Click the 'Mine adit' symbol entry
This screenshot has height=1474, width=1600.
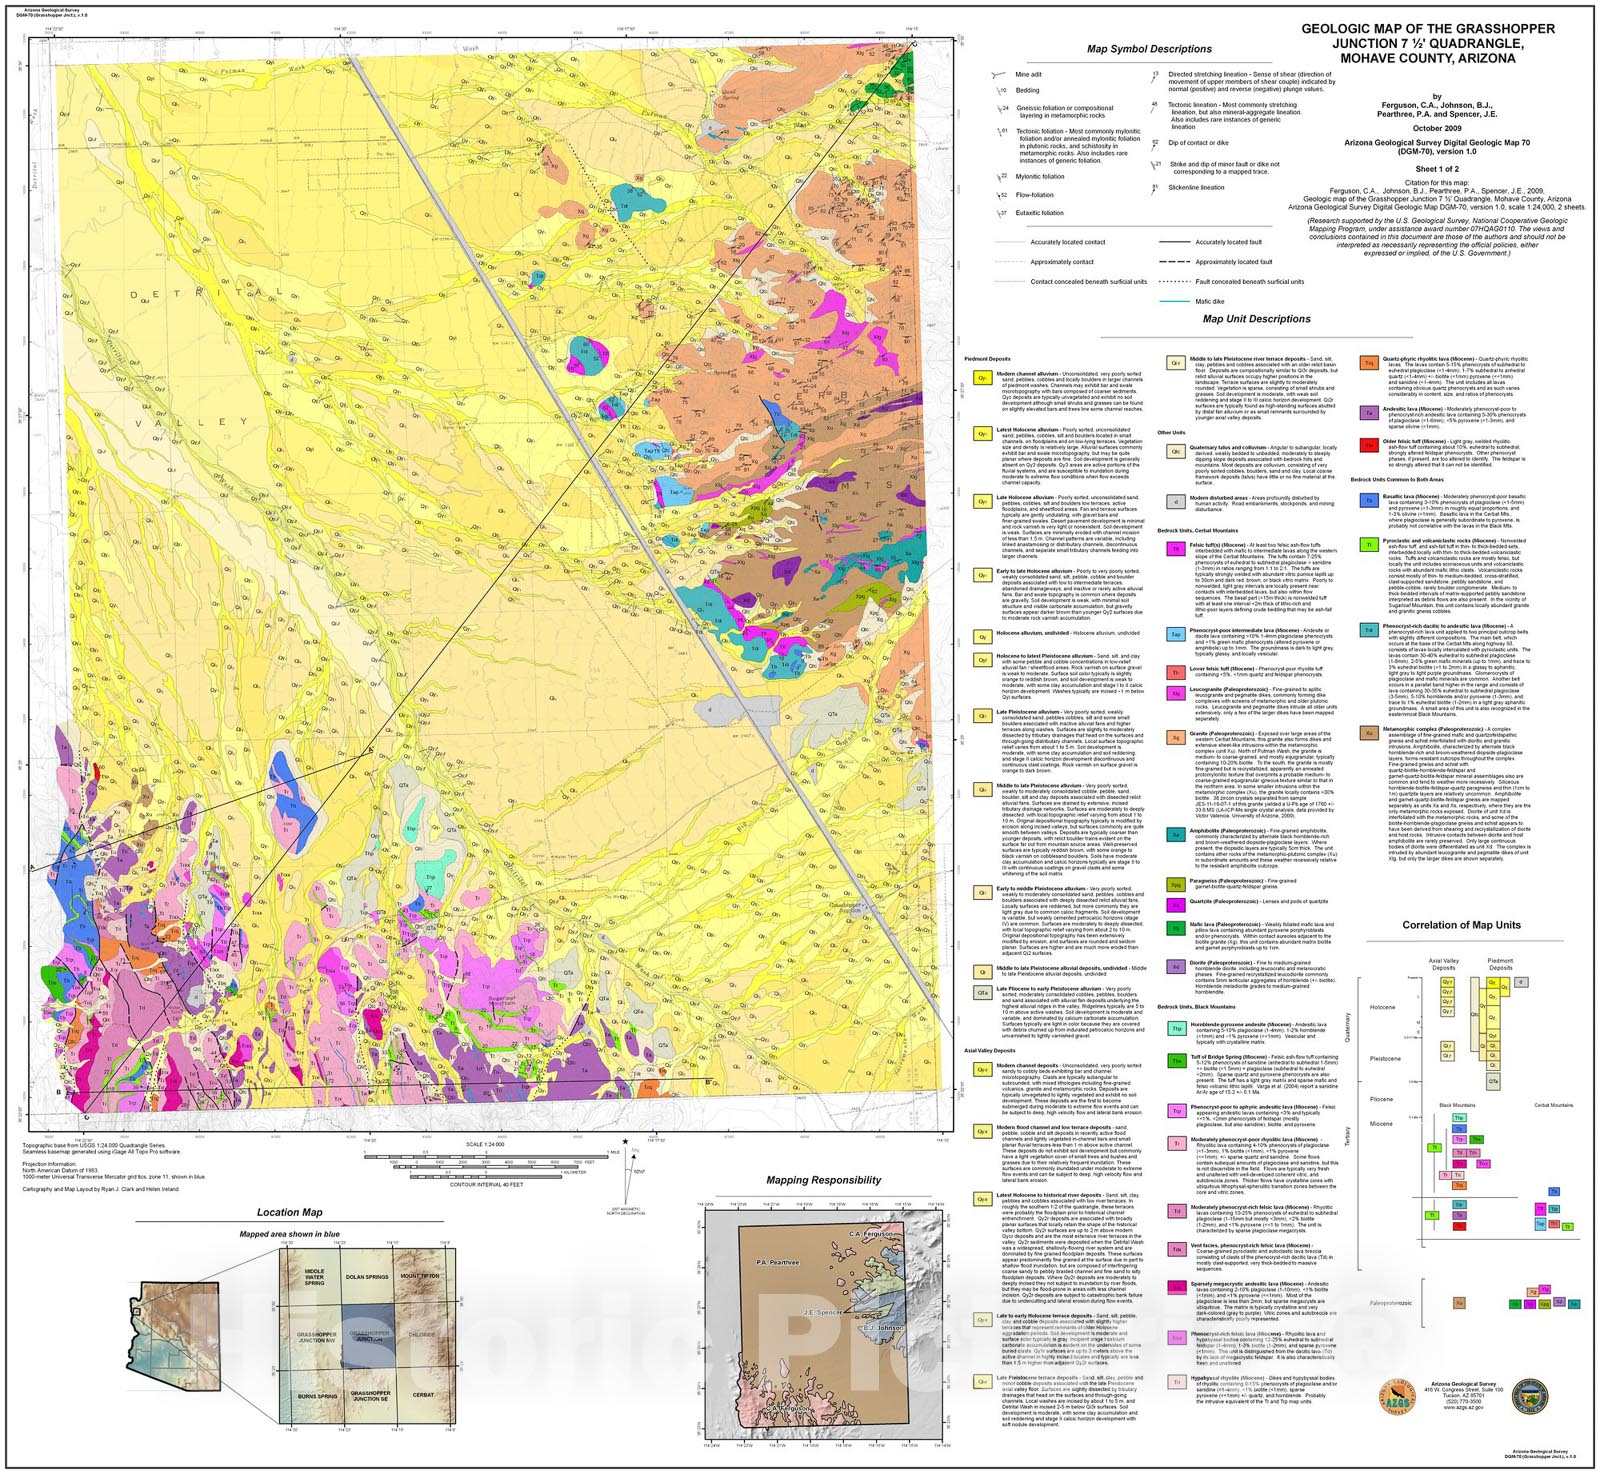tap(1016, 75)
